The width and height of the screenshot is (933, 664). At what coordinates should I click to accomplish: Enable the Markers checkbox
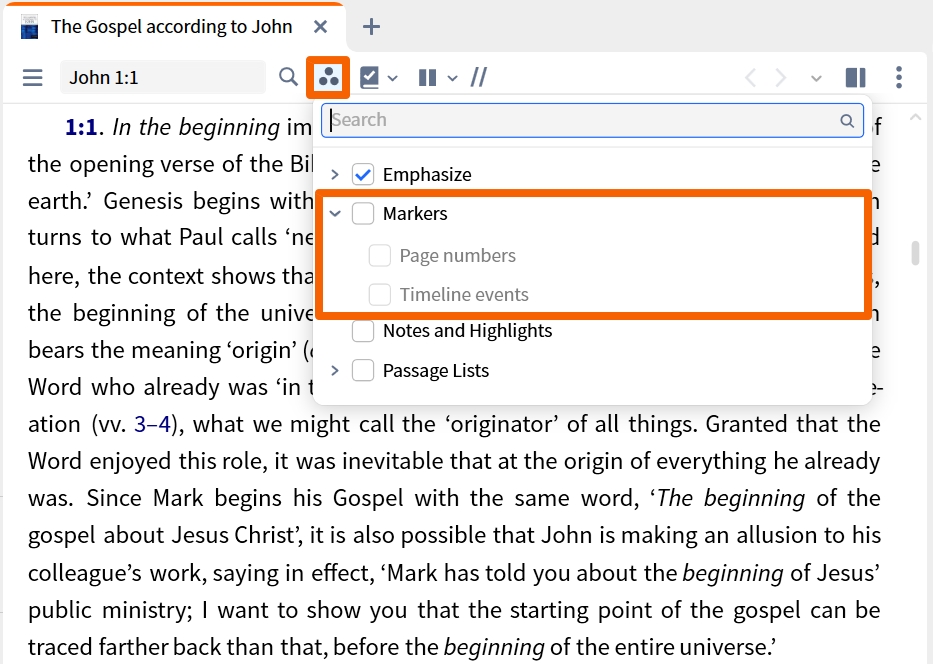[x=363, y=213]
